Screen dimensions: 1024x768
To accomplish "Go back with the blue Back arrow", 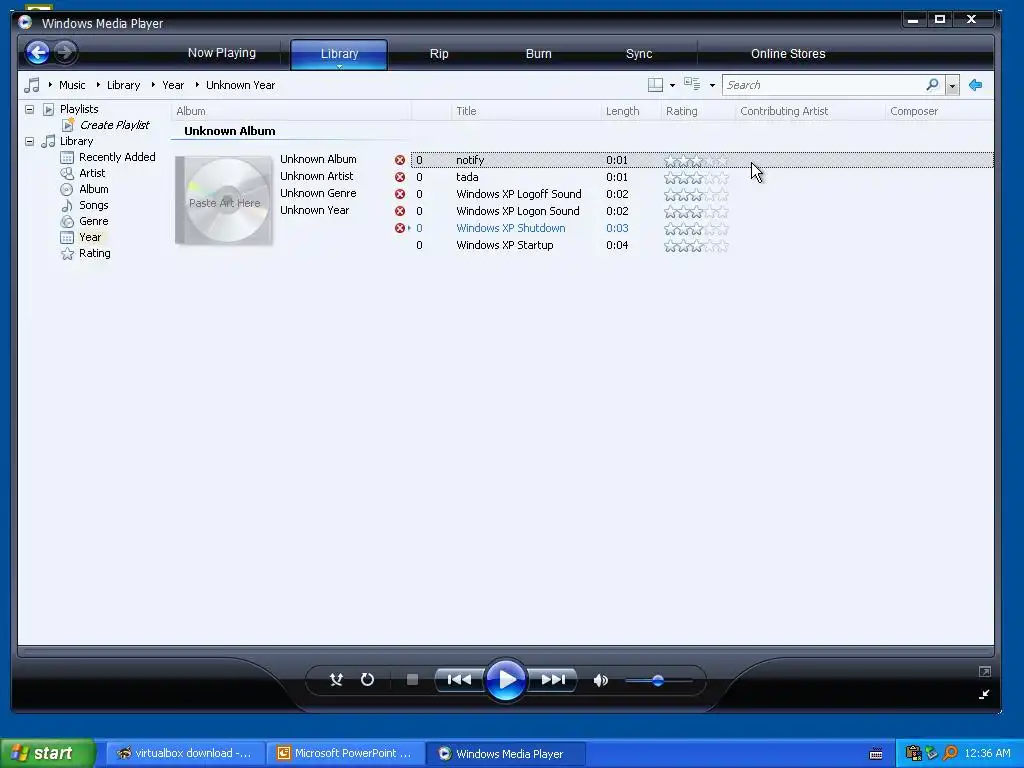I will point(38,52).
